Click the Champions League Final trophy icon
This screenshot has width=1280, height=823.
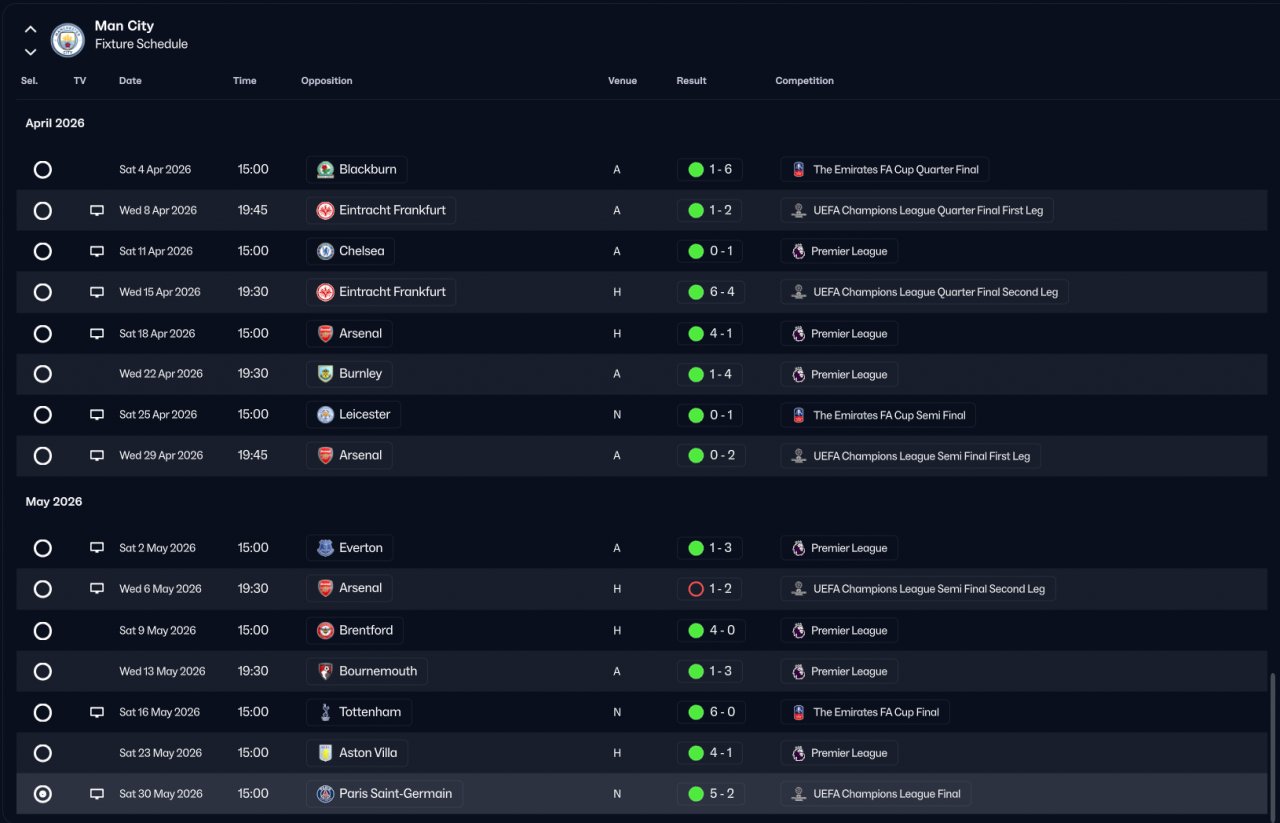tap(798, 794)
